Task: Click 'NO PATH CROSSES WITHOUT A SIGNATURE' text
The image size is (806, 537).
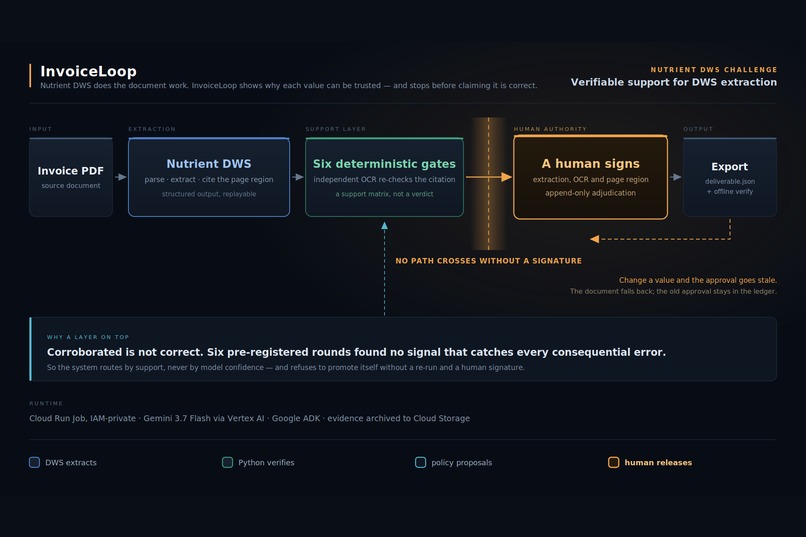Action: tap(488, 261)
